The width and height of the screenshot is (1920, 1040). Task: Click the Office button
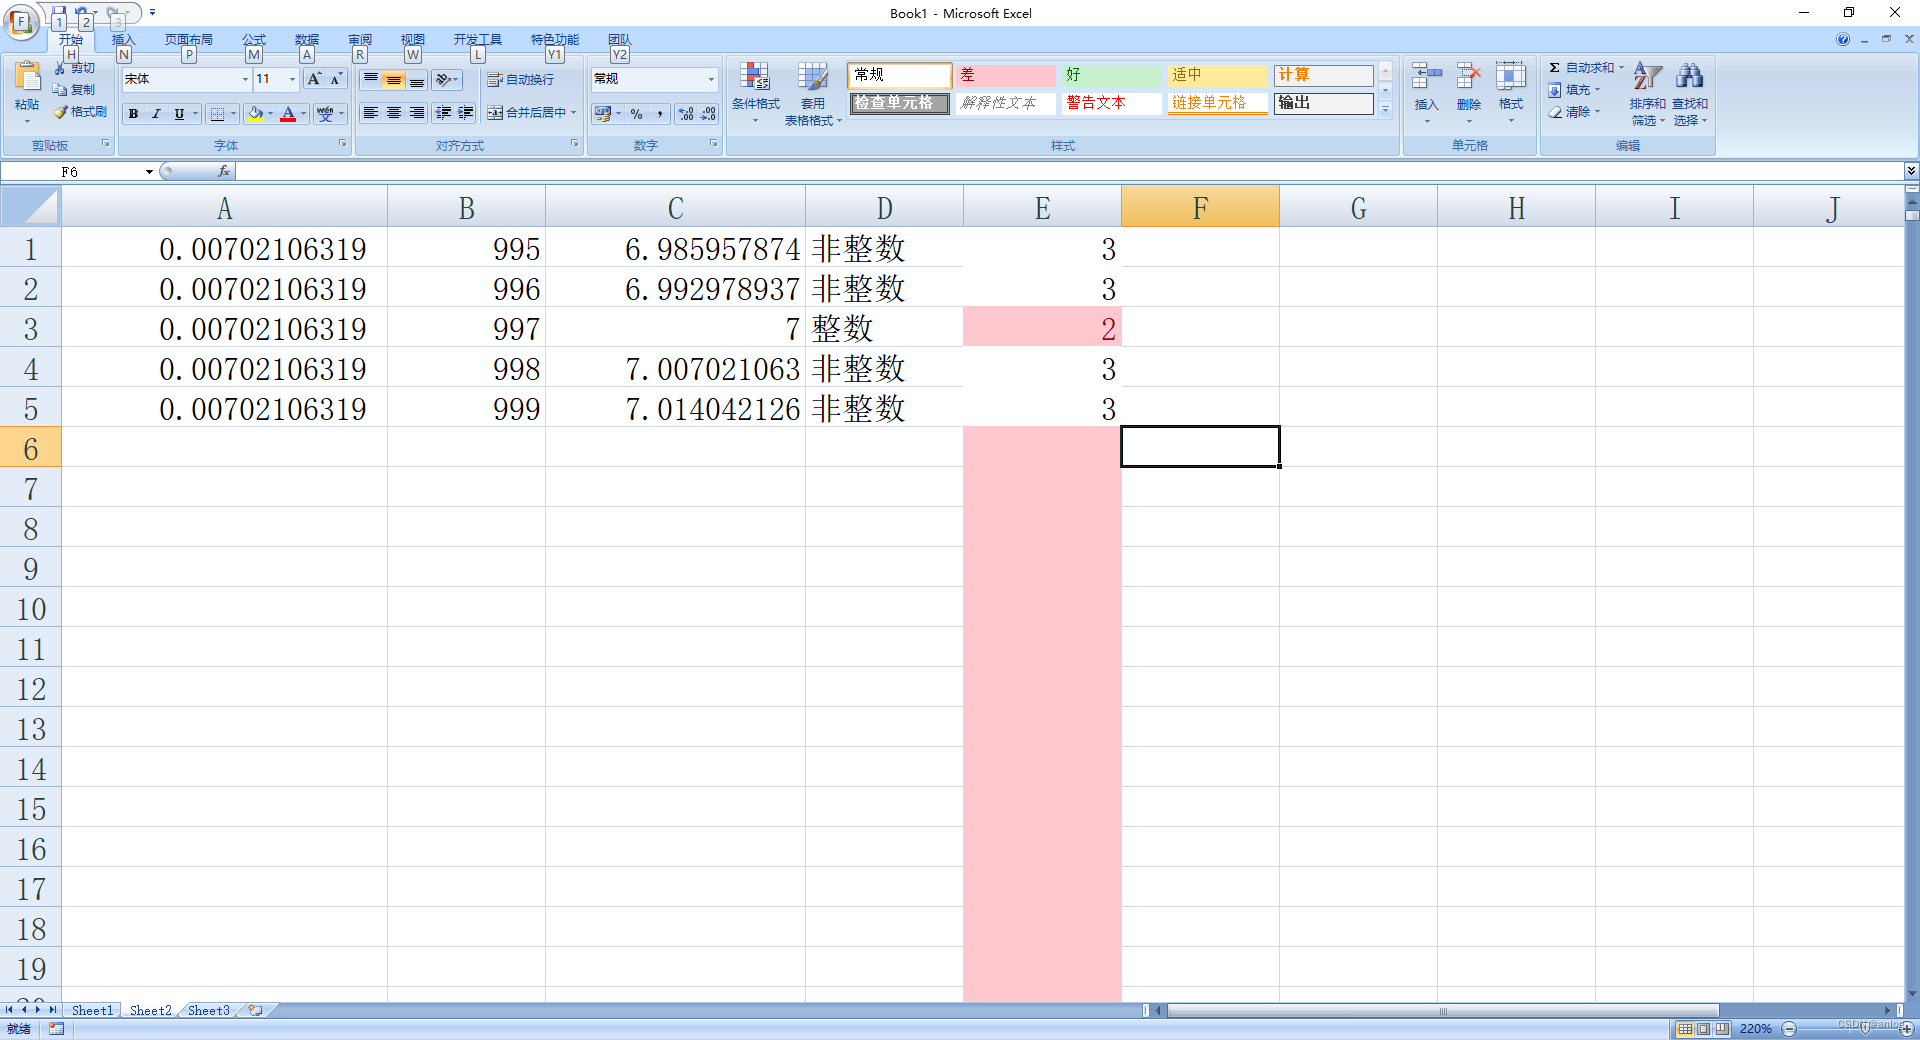21,21
